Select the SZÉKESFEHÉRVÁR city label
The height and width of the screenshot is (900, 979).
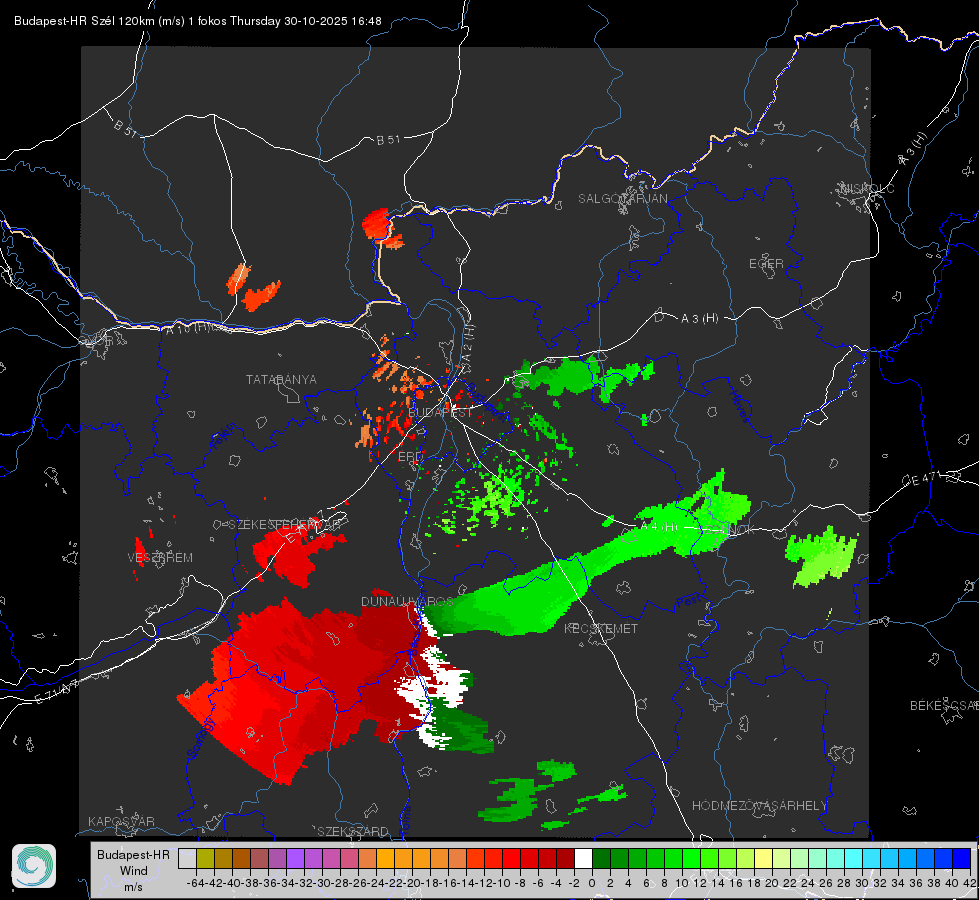click(285, 525)
